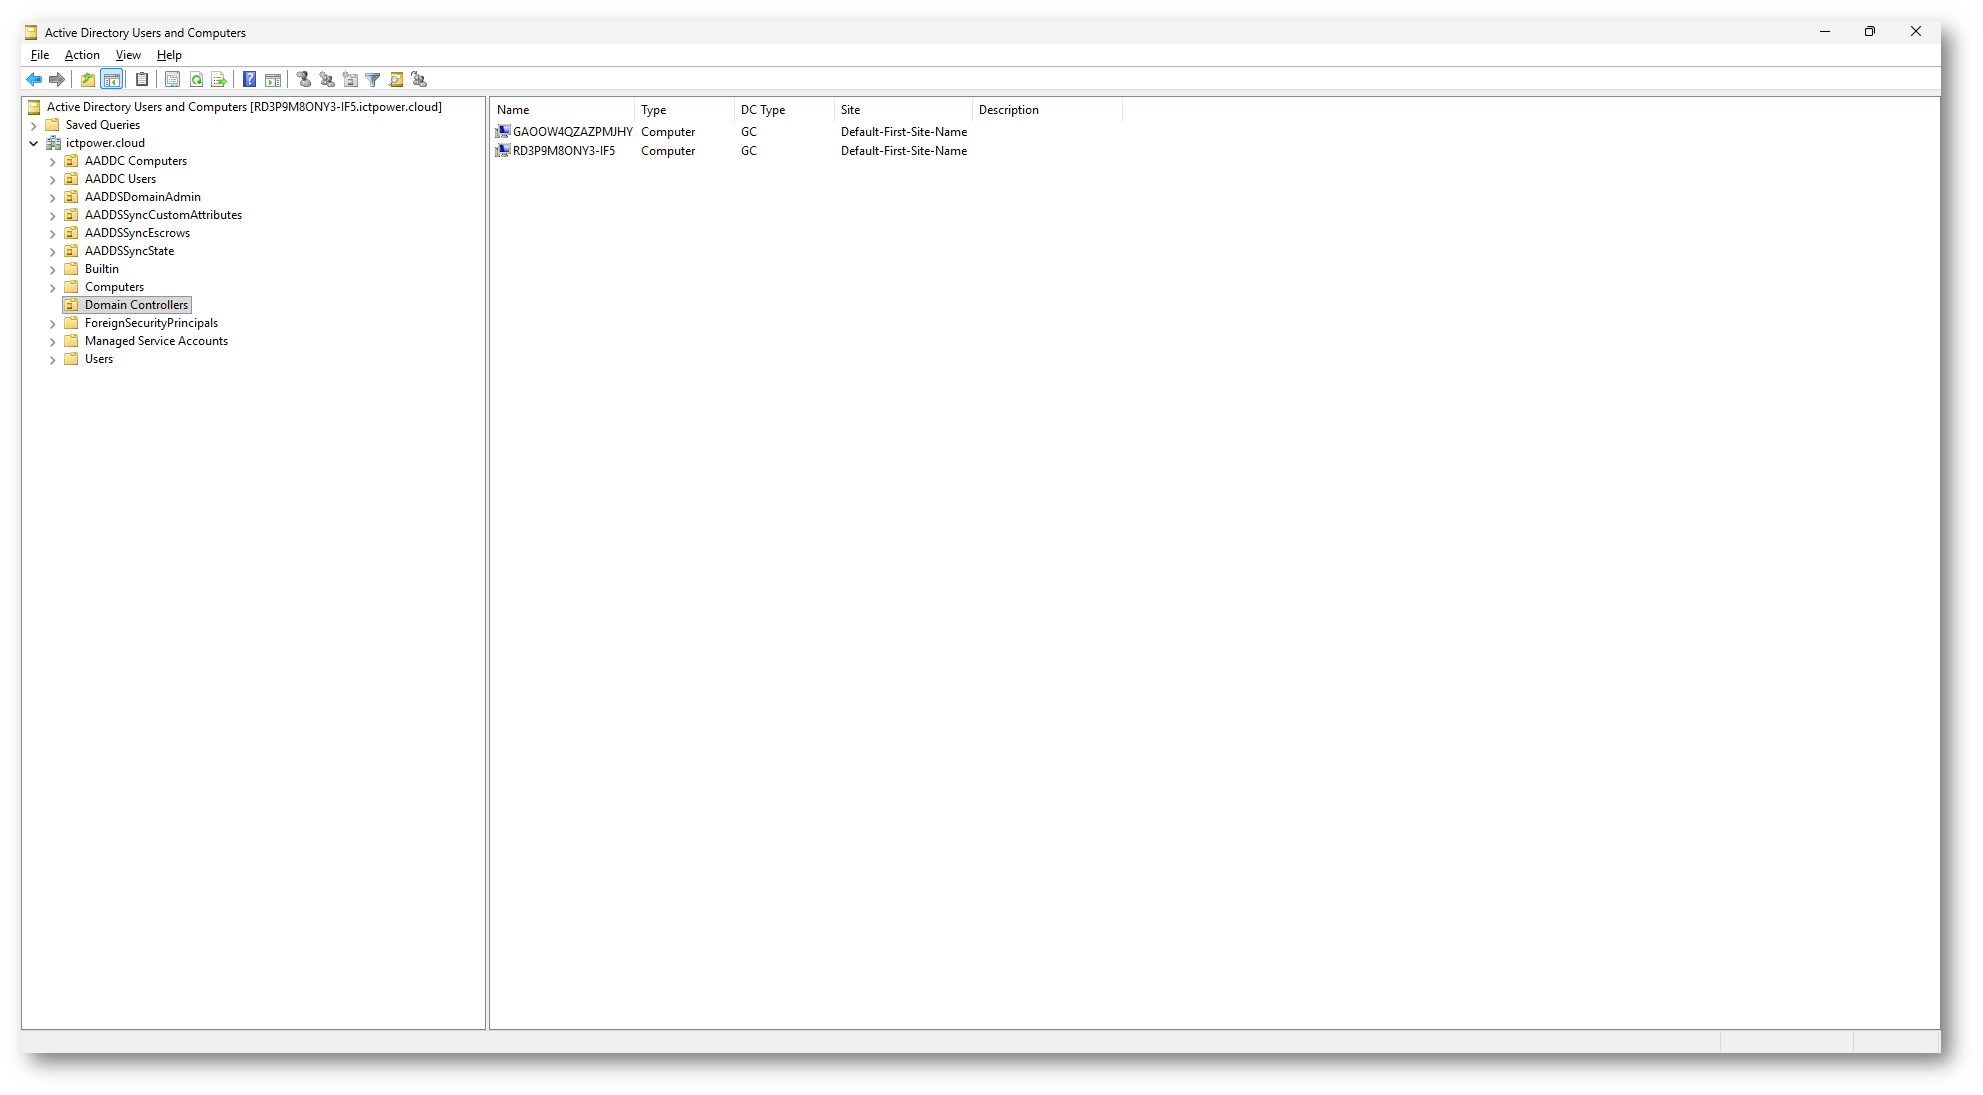Open the View menu

click(x=128, y=55)
